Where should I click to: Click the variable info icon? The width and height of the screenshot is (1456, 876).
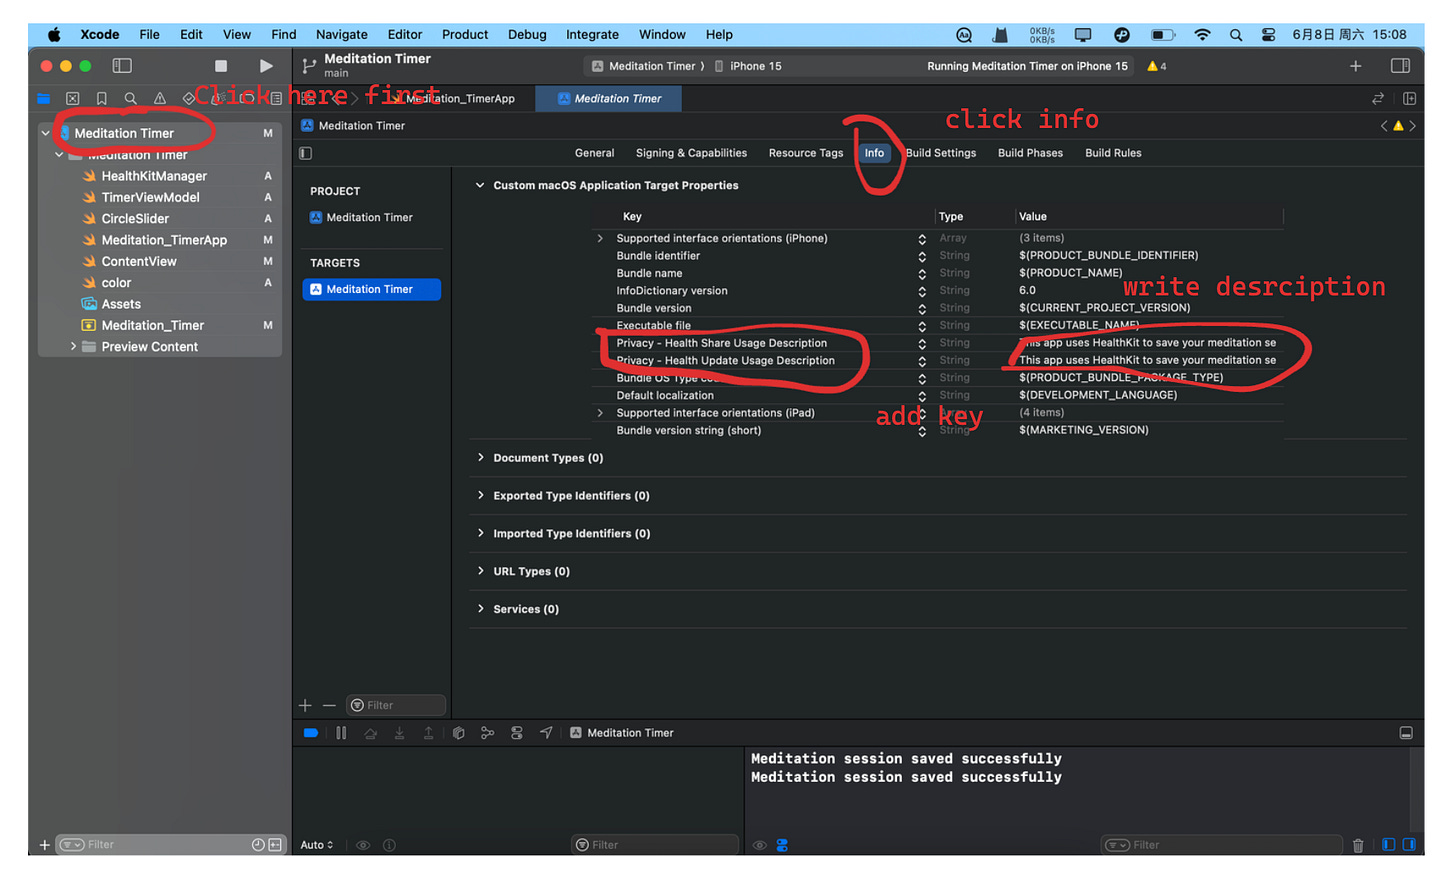390,846
